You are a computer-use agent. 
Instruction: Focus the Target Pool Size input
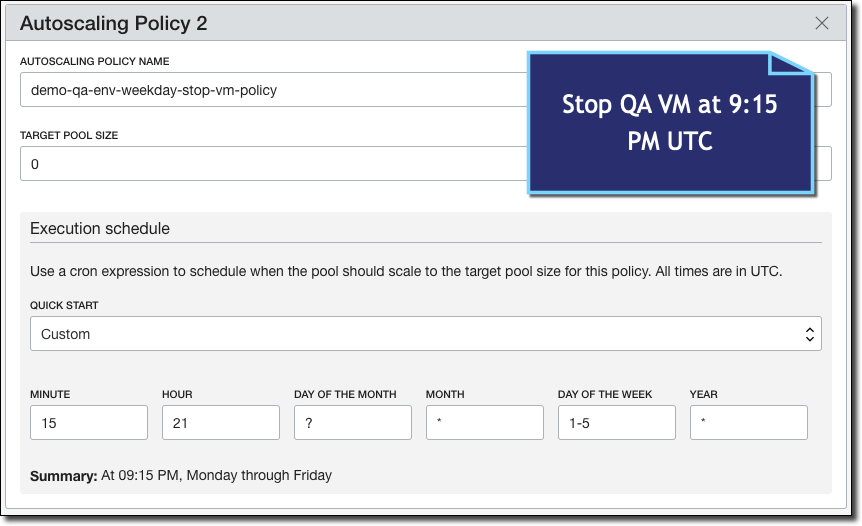(270, 164)
